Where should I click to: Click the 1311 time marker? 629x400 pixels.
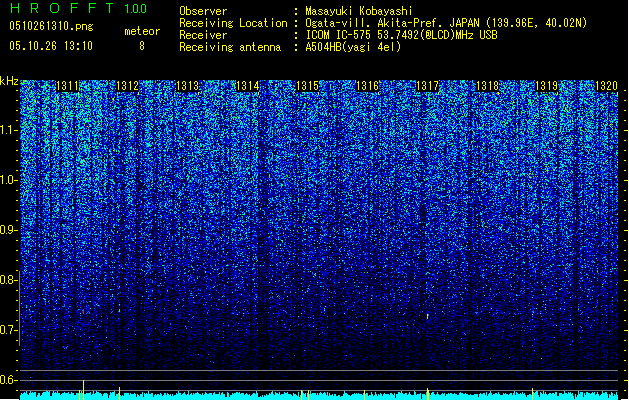pyautogui.click(x=67, y=86)
